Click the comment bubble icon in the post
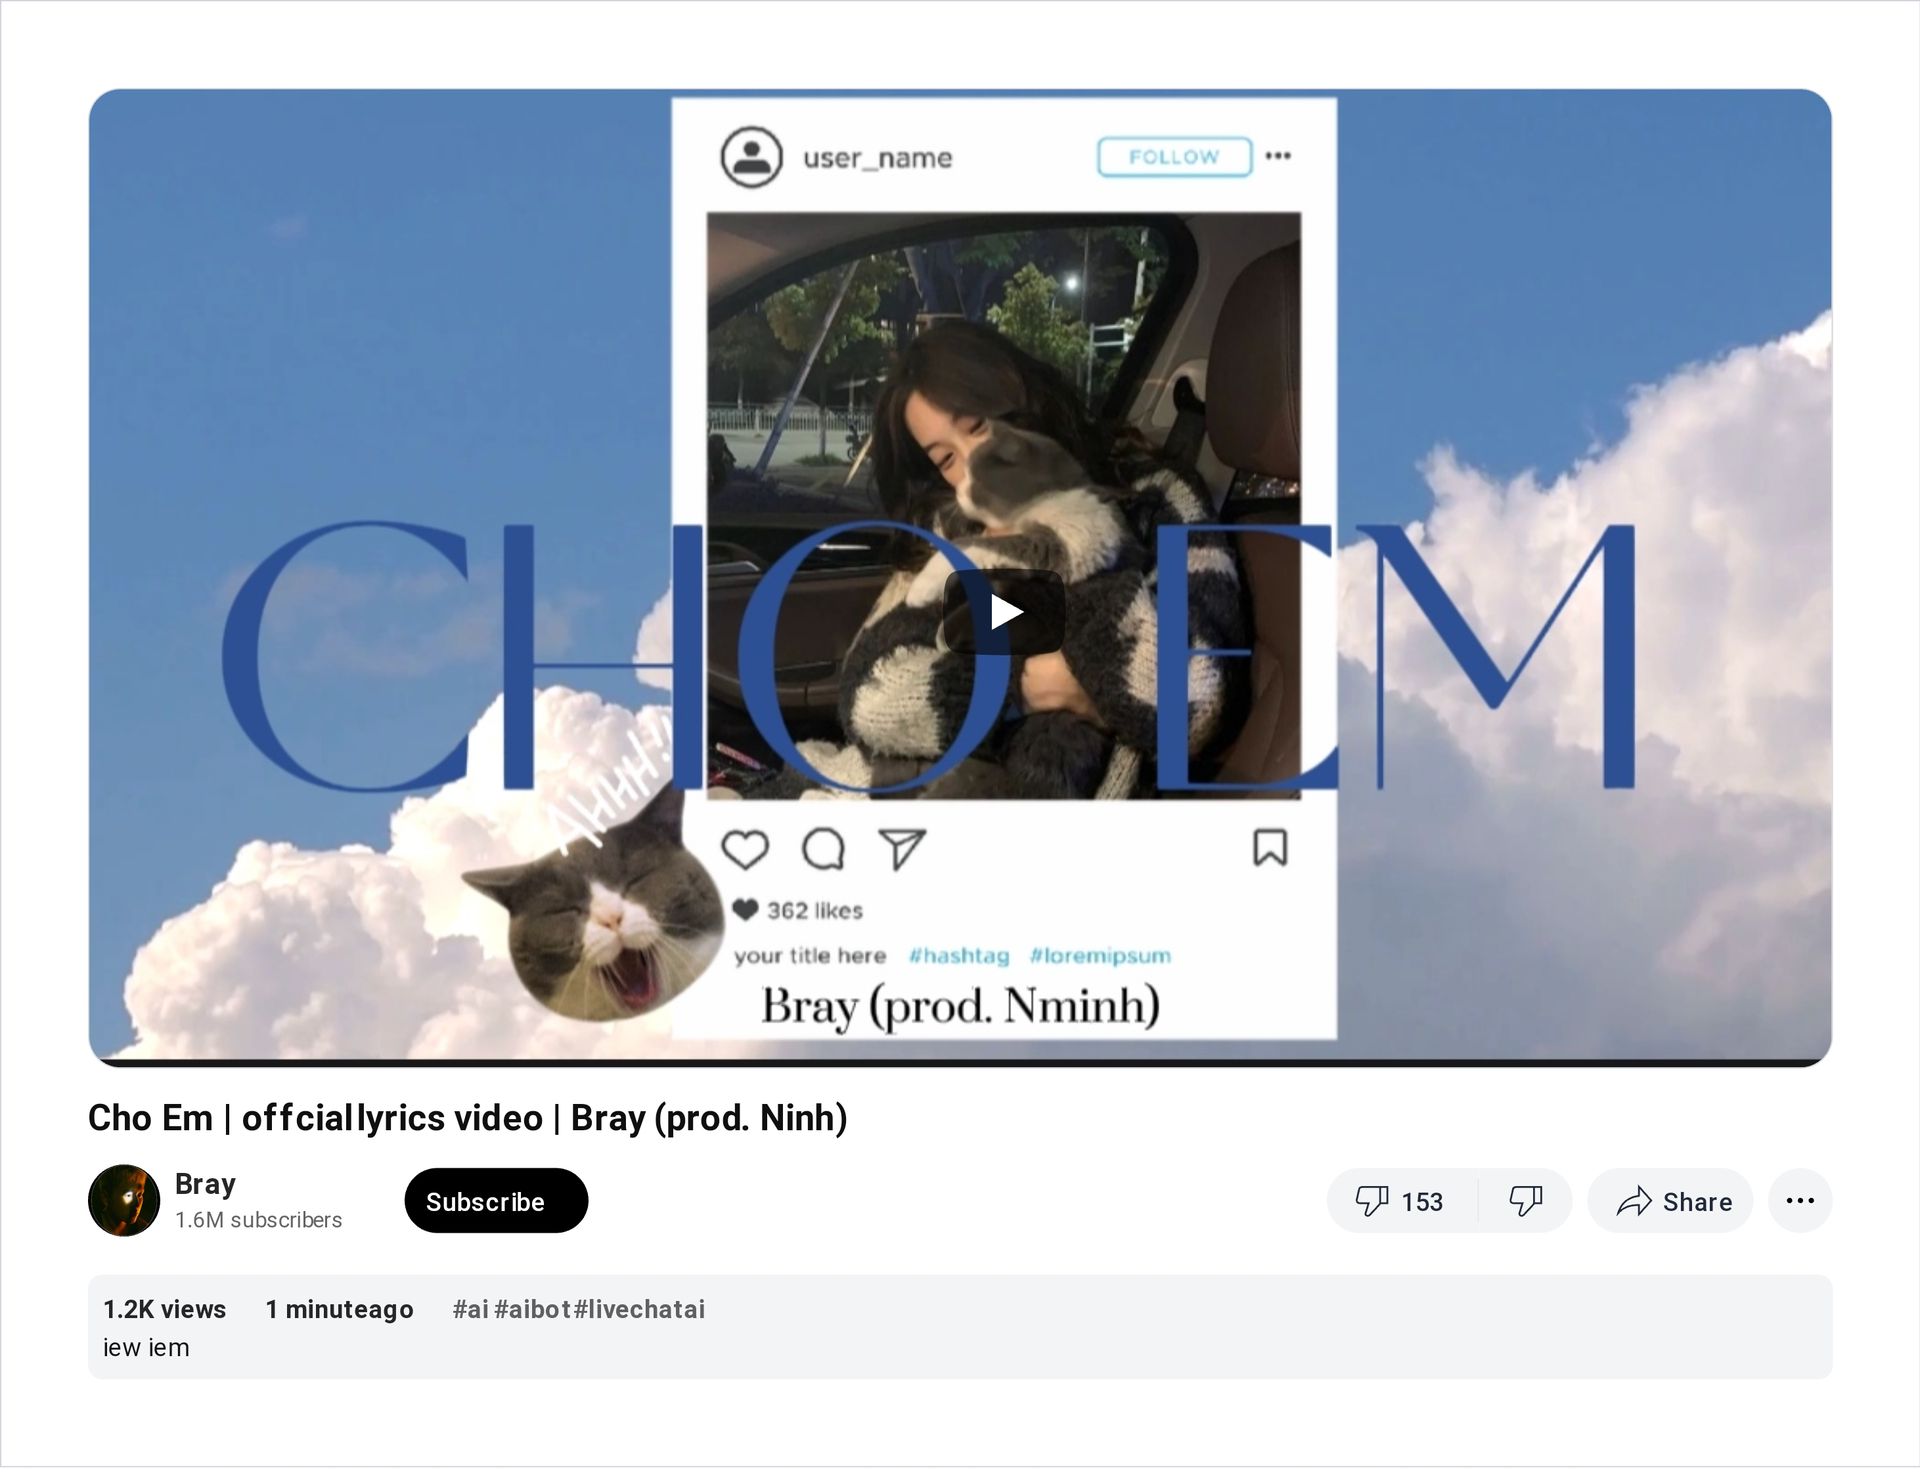1920x1477 pixels. coord(824,850)
